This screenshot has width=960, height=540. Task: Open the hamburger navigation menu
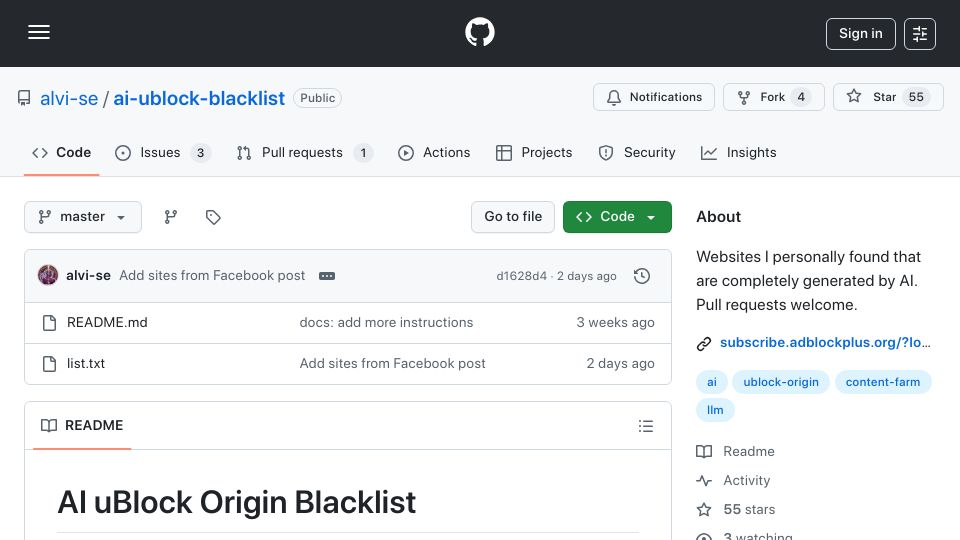(x=39, y=32)
